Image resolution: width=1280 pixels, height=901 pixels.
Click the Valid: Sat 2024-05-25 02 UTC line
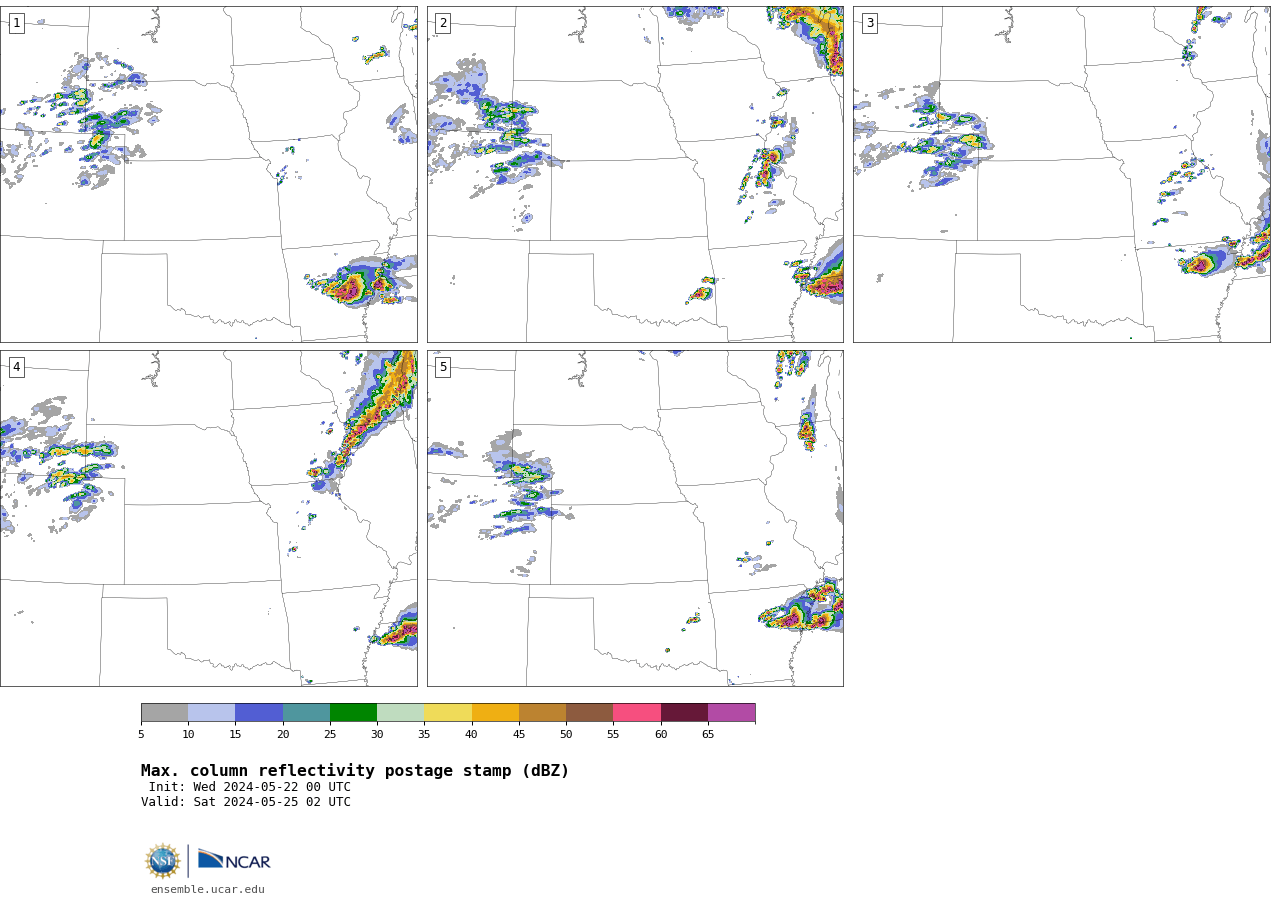coord(246,802)
